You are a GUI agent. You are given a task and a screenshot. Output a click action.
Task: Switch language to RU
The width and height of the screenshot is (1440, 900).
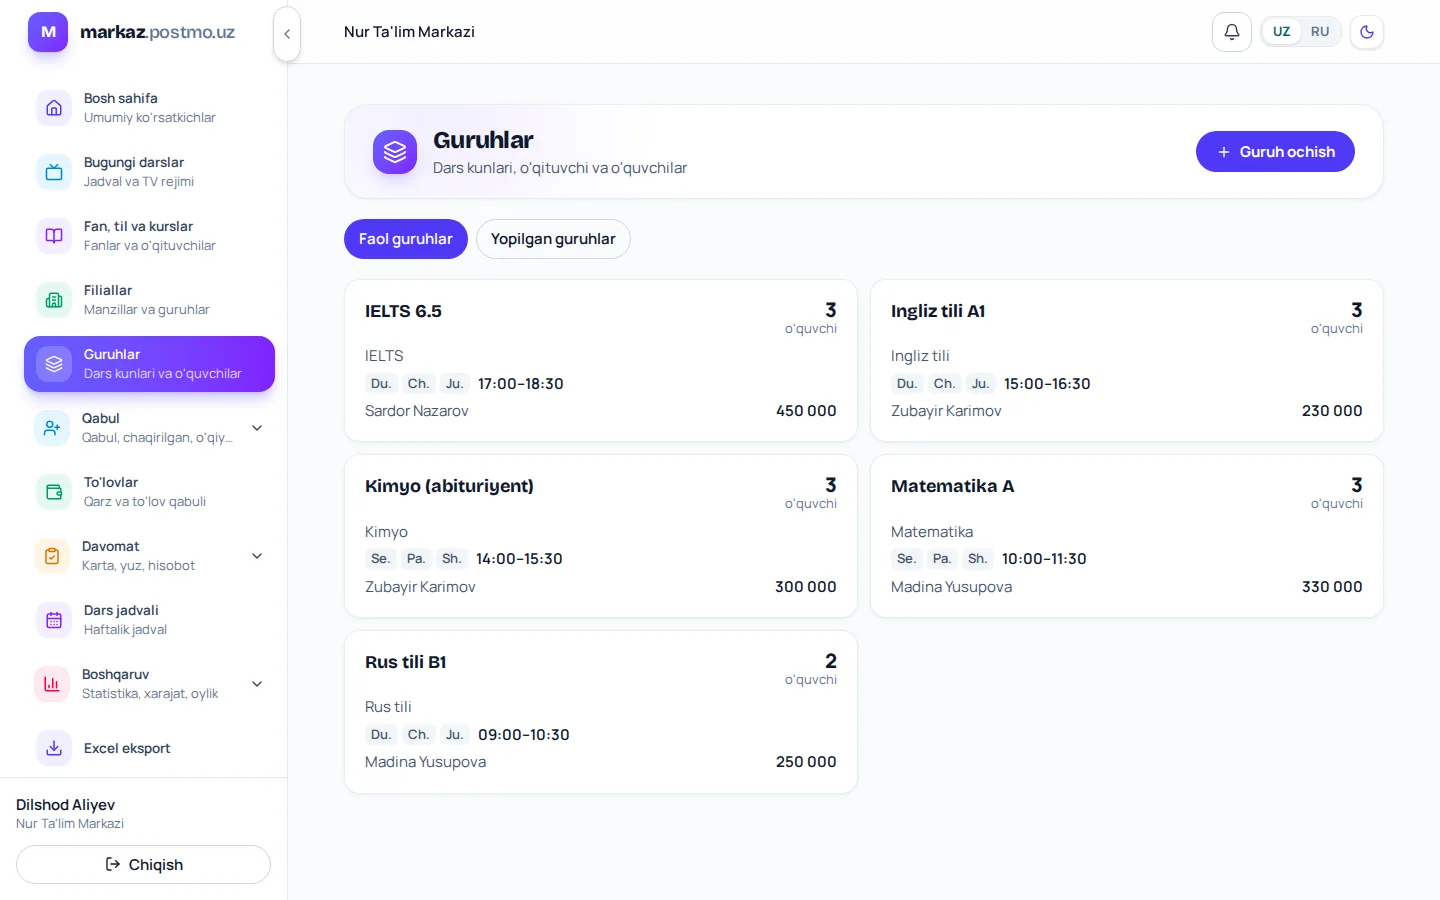click(x=1320, y=32)
